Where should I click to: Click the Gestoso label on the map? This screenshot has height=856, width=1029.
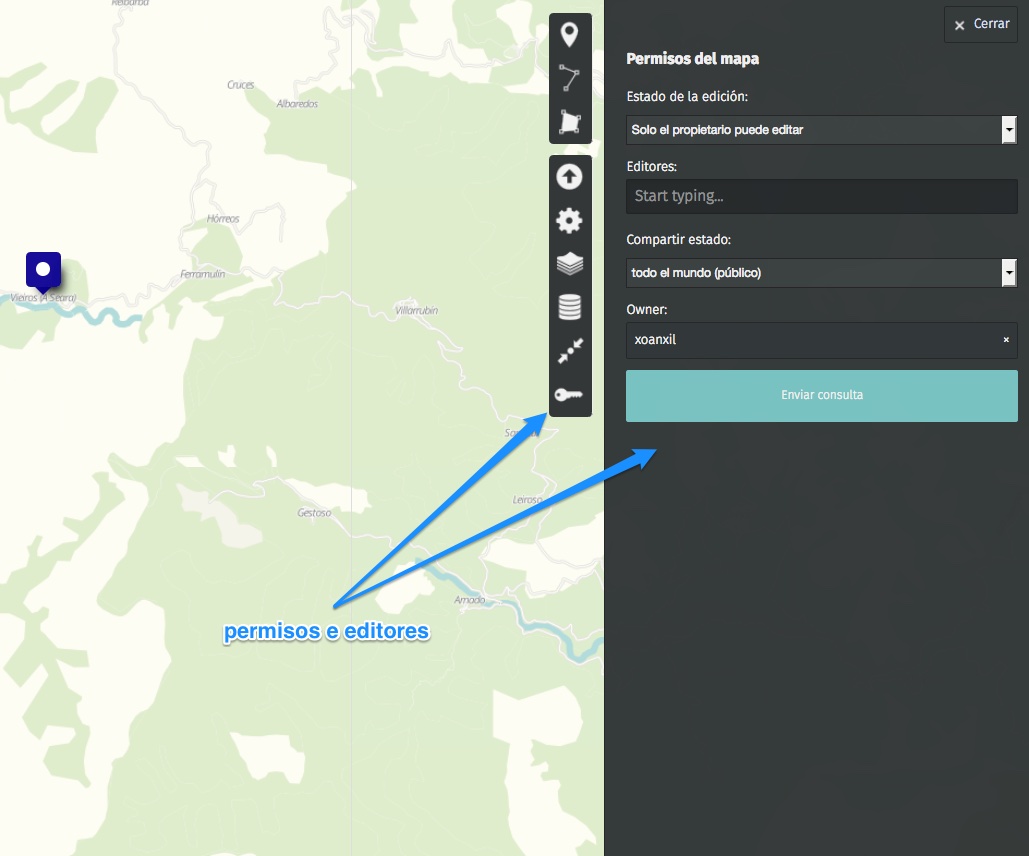(314, 513)
